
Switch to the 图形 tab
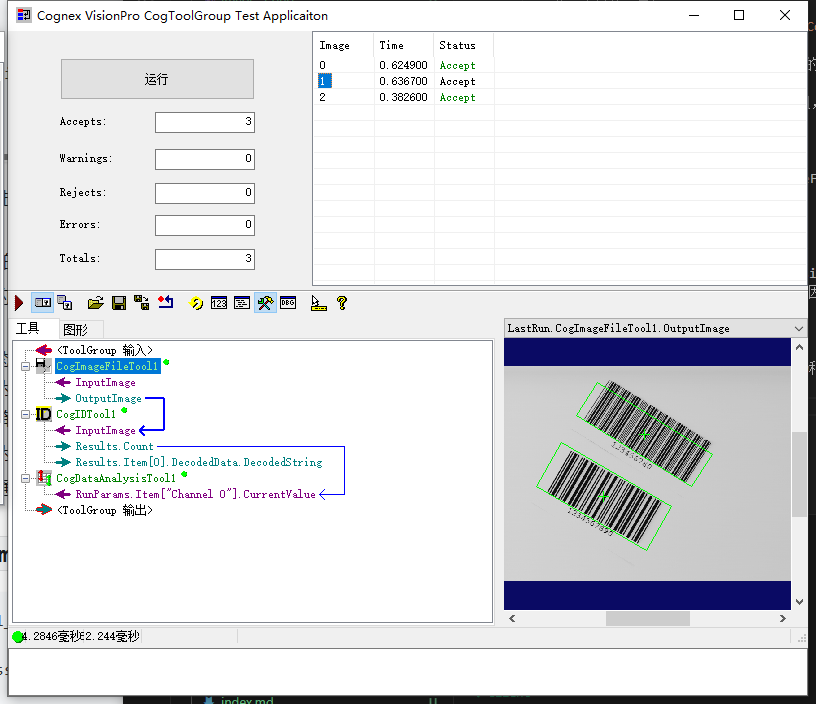click(75, 329)
